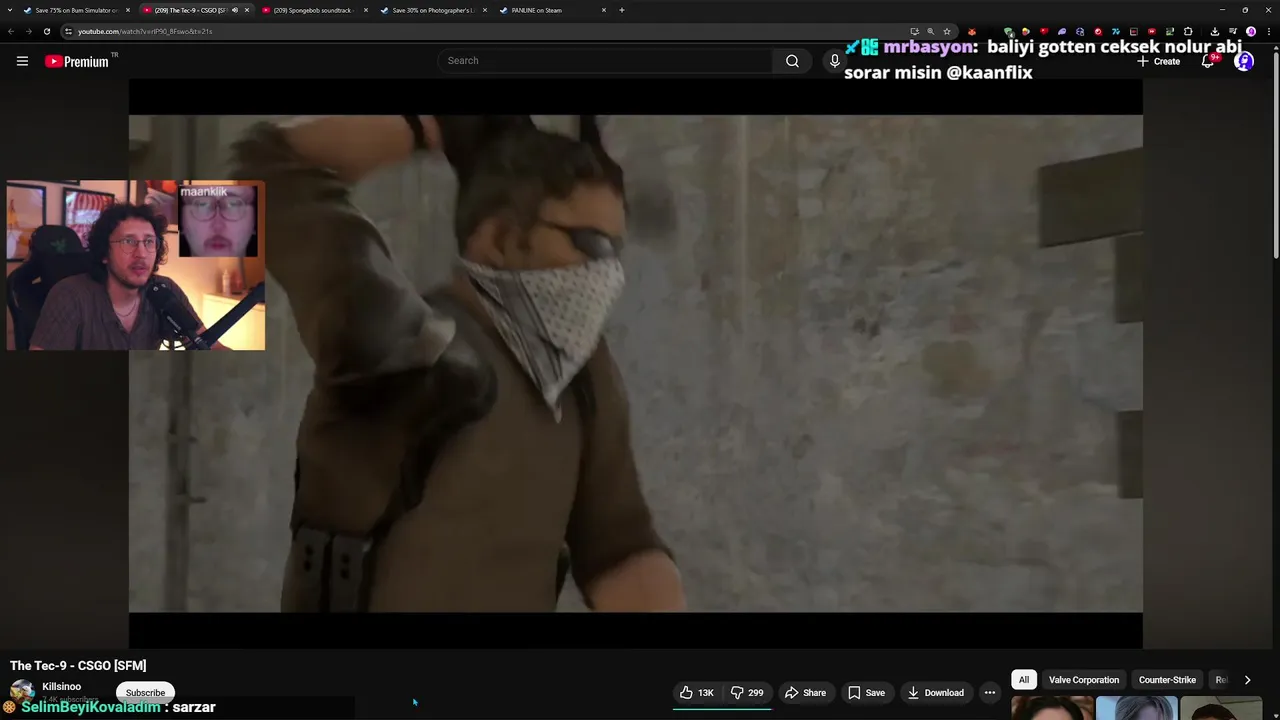The width and height of the screenshot is (1280, 720).
Task: Like the video with thumbs up
Action: click(697, 692)
